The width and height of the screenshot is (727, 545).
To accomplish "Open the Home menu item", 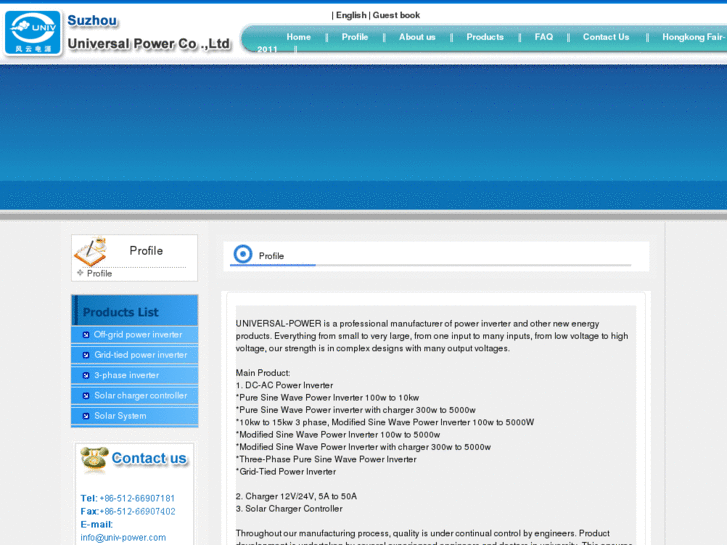I will 298,37.
